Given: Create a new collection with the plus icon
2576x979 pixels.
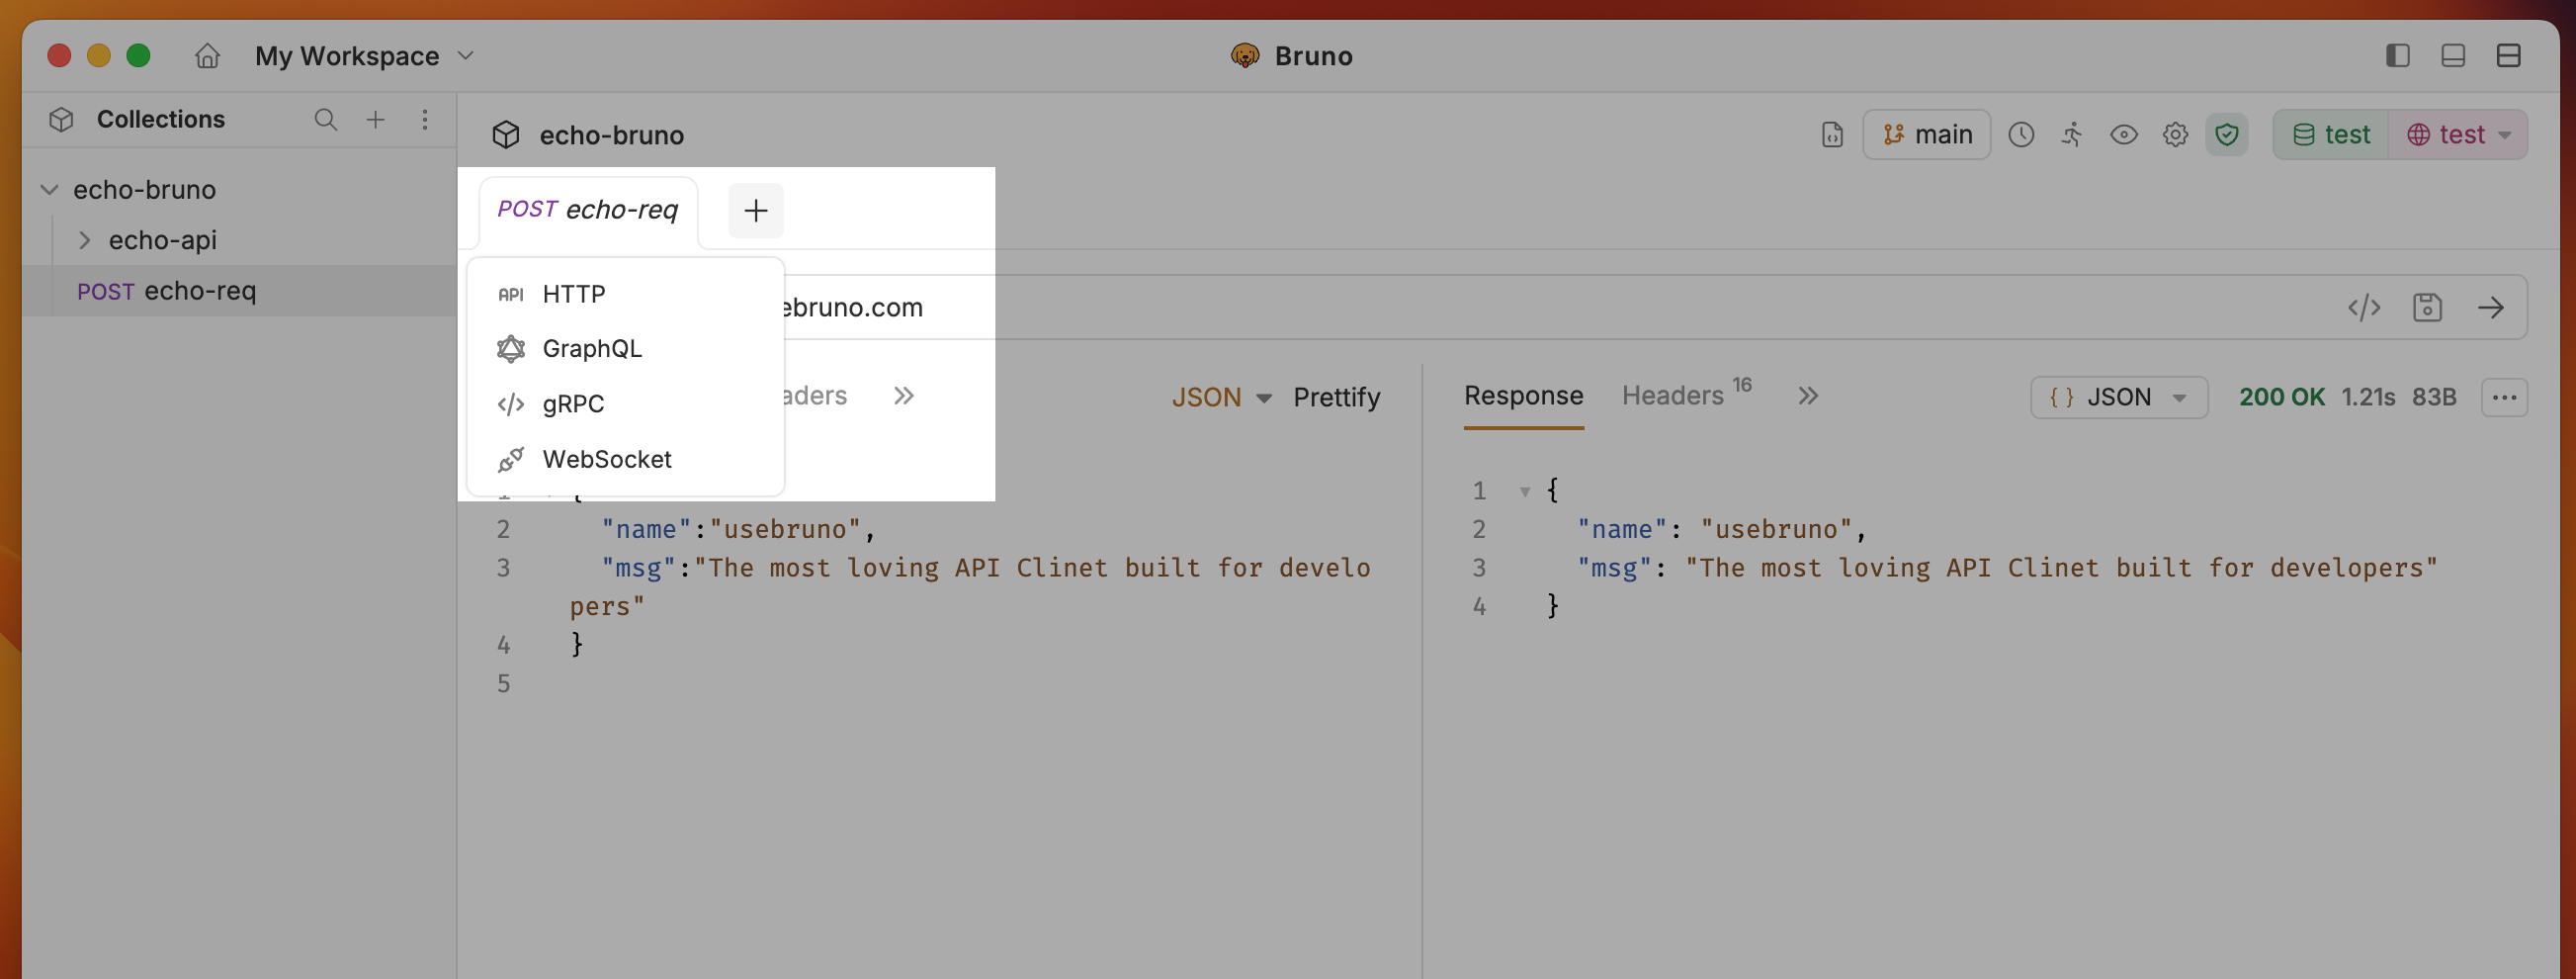Looking at the screenshot, I should point(376,119).
